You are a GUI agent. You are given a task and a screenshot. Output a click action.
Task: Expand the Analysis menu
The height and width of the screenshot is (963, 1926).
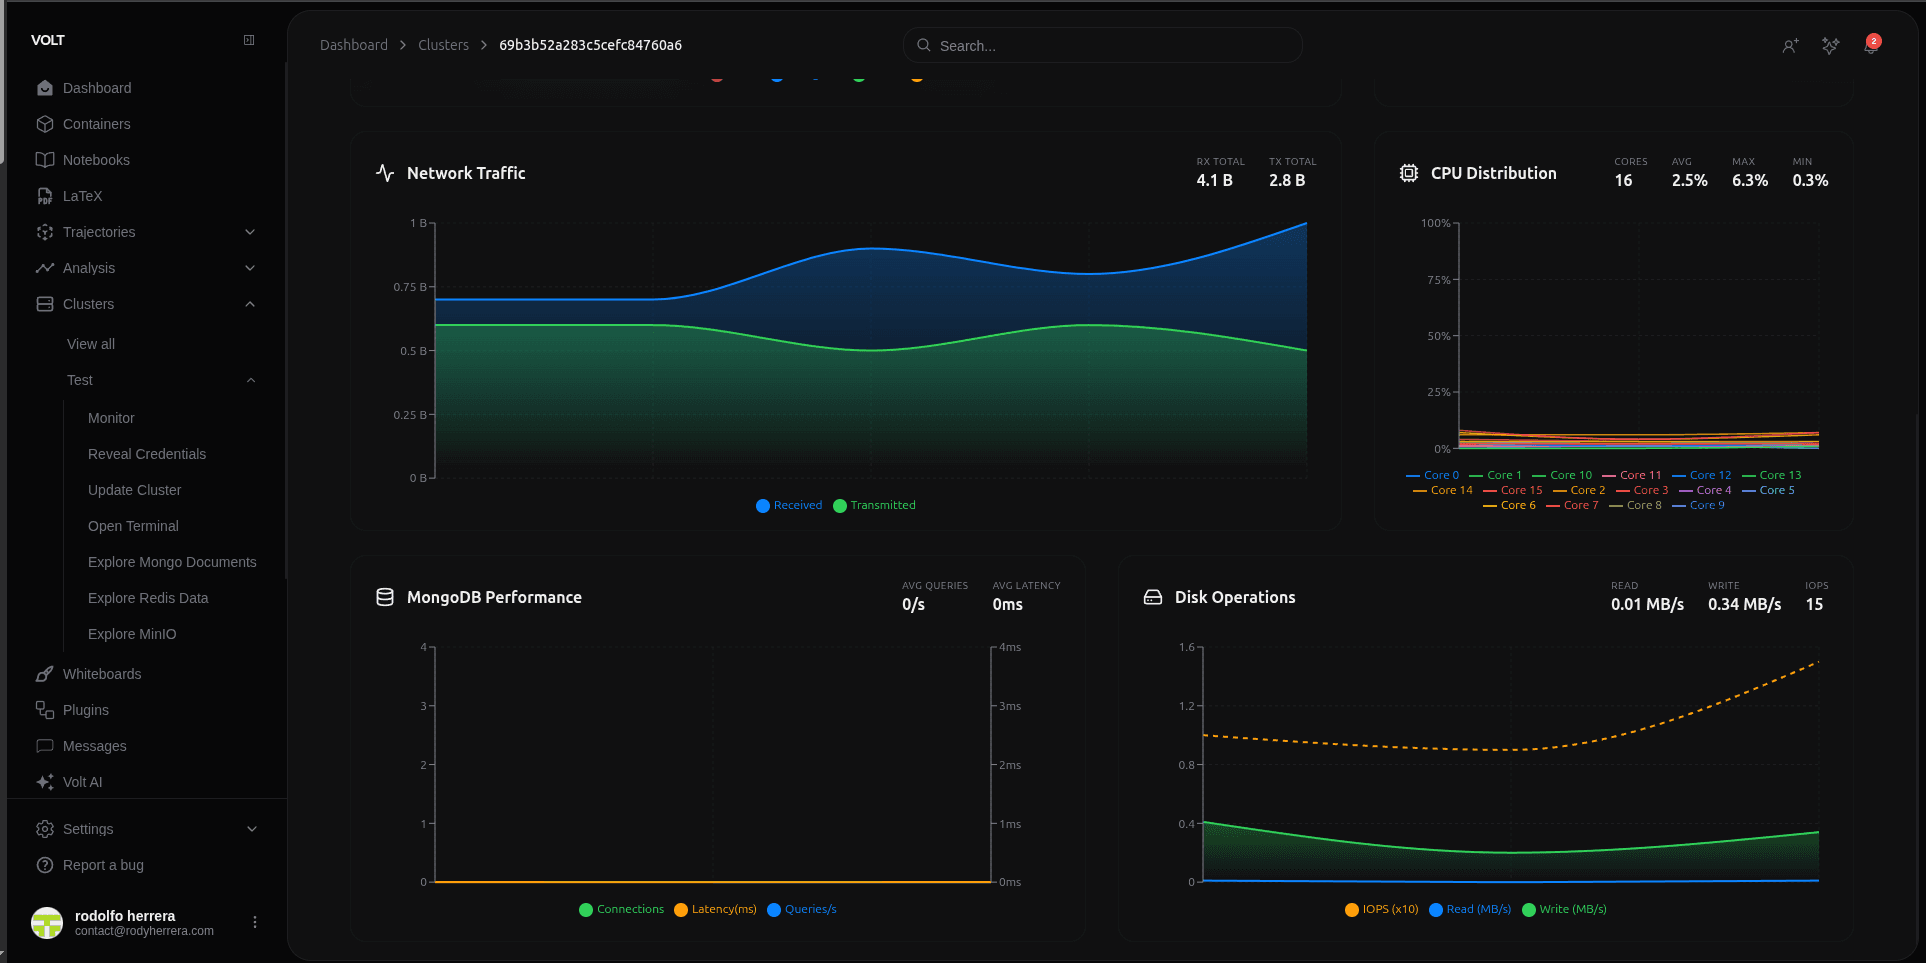[88, 268]
